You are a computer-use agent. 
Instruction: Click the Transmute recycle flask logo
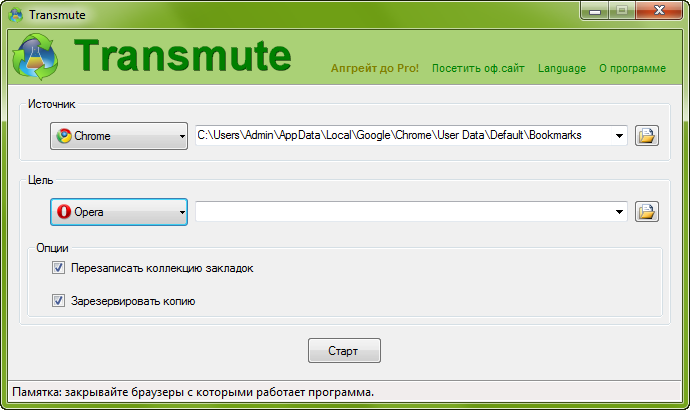35,57
